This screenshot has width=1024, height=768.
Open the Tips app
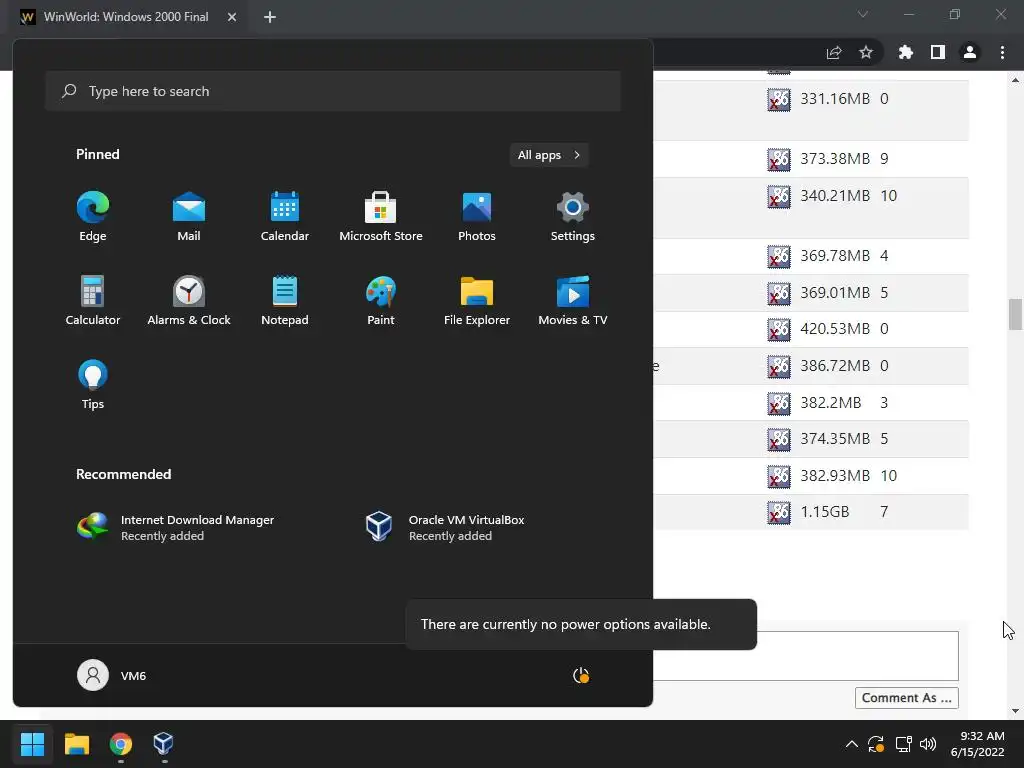tap(93, 385)
